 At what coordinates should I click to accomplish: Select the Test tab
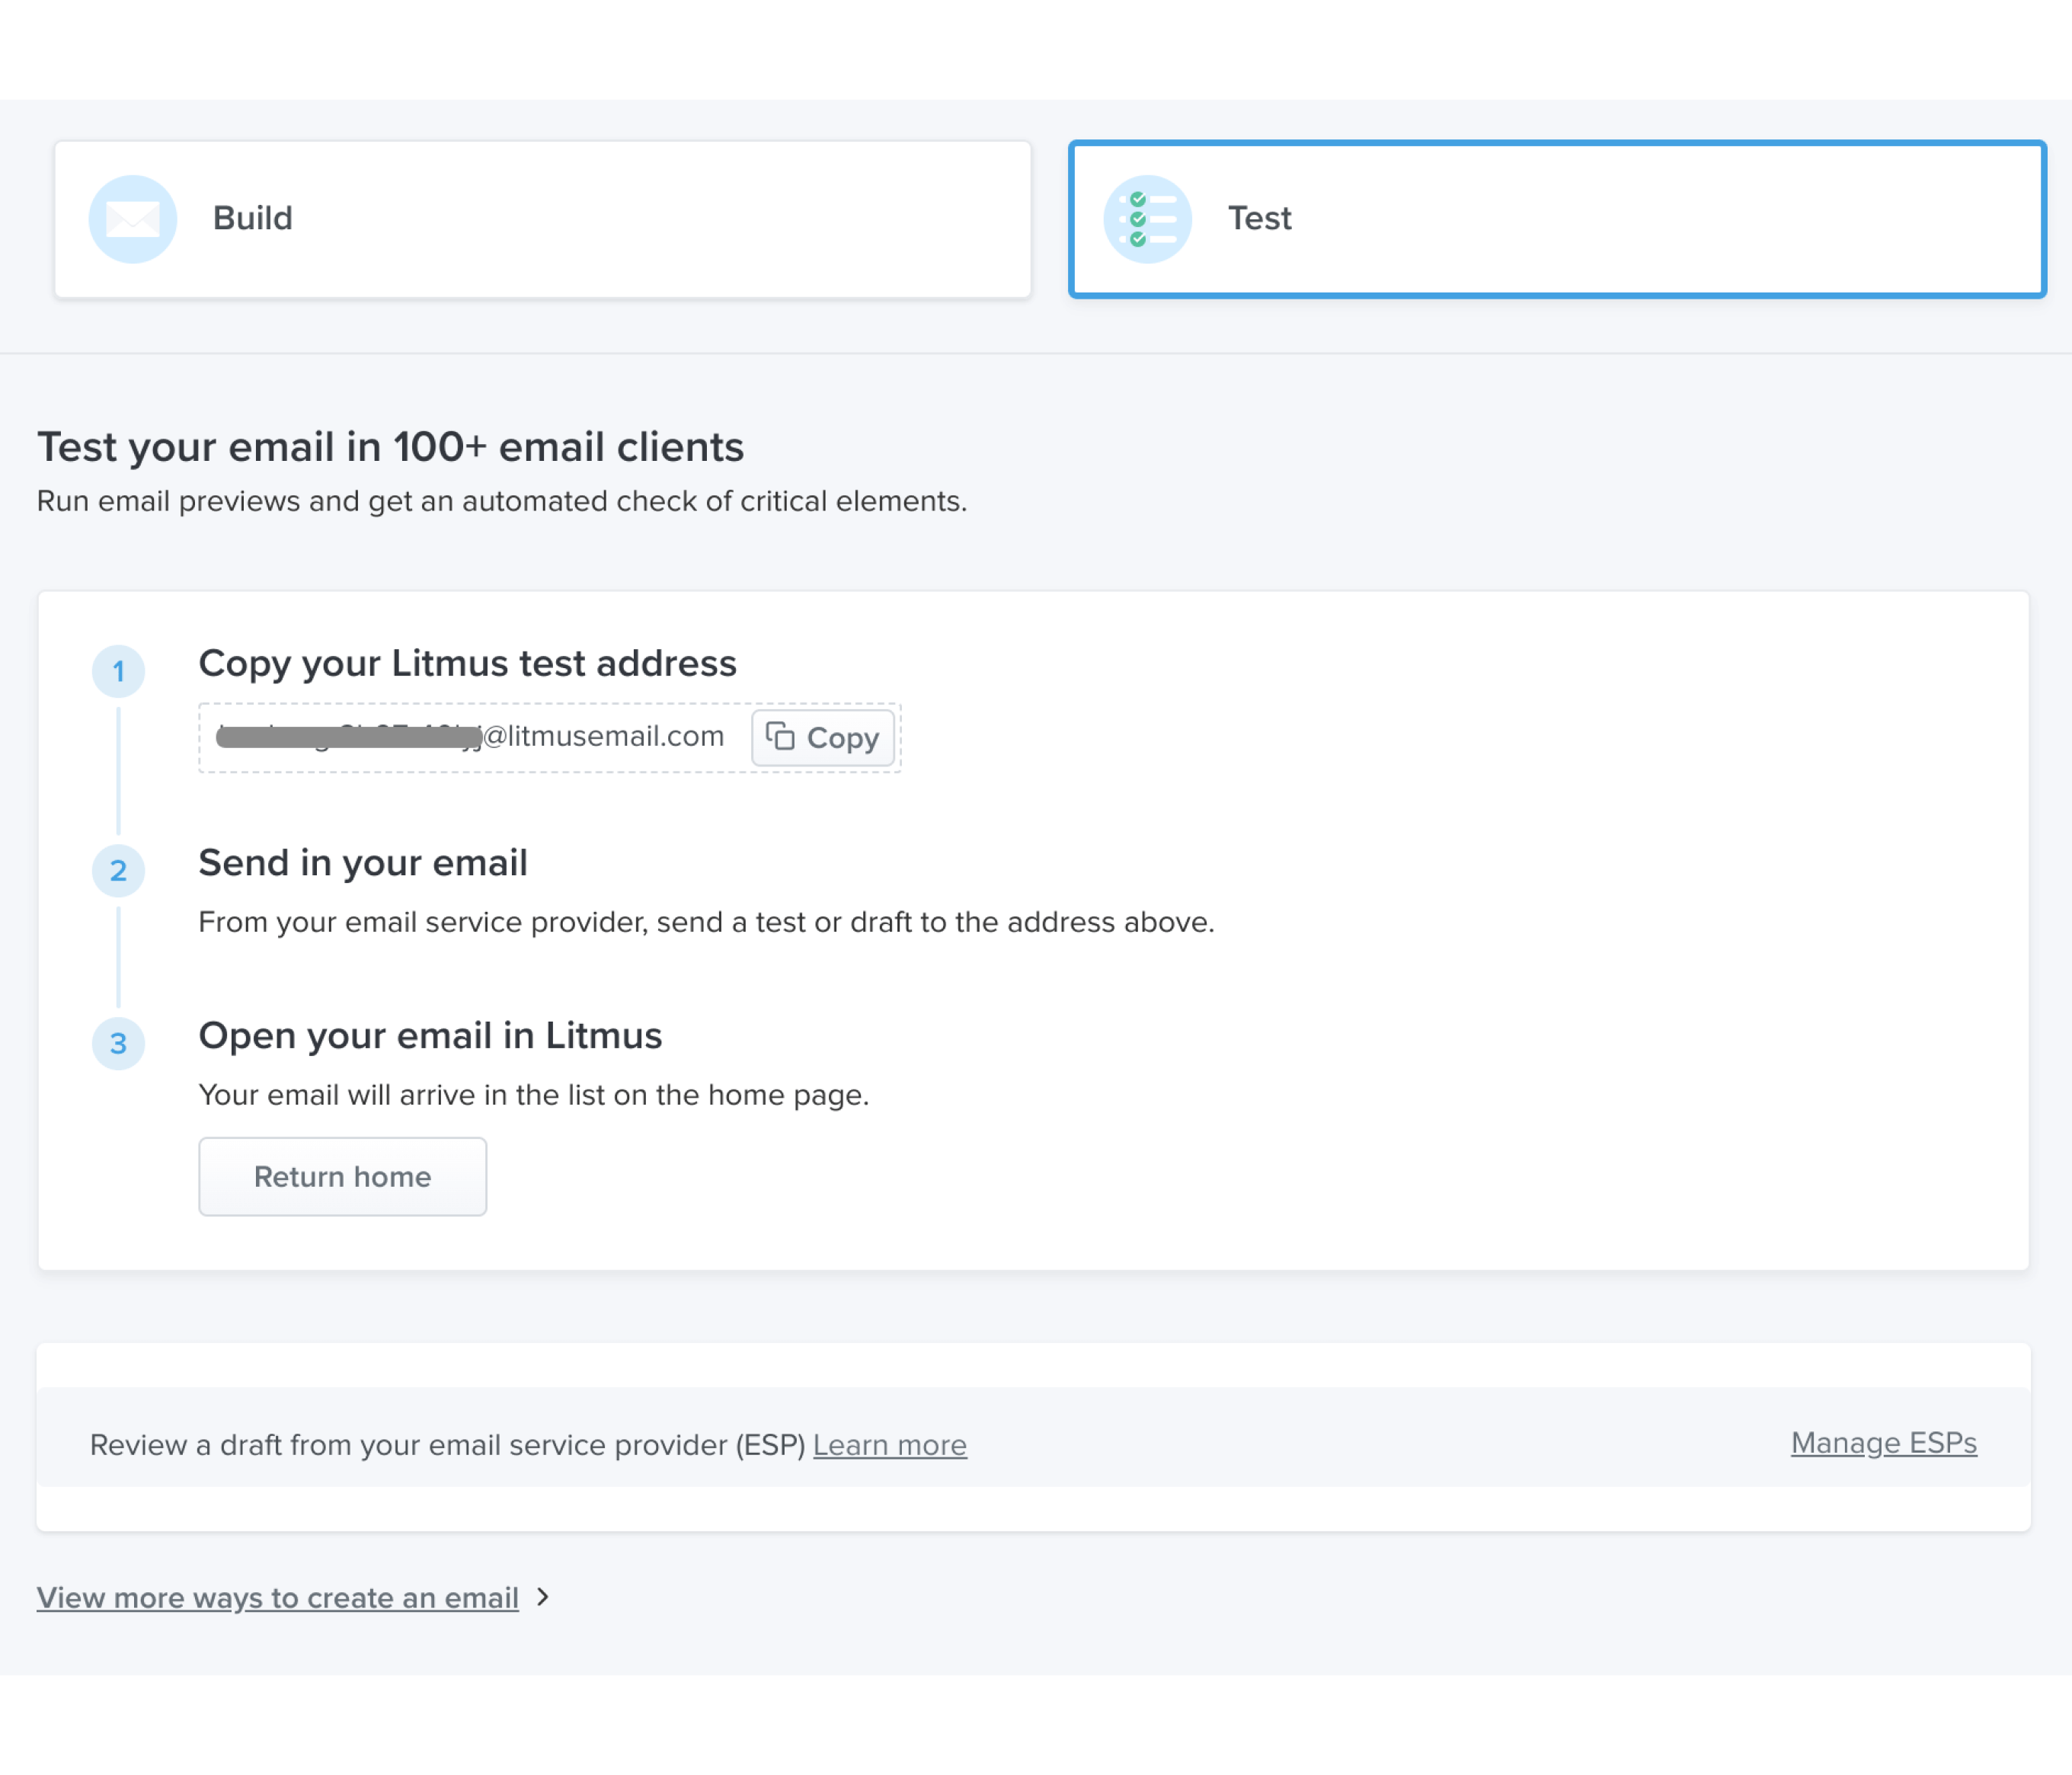[x=1556, y=219]
